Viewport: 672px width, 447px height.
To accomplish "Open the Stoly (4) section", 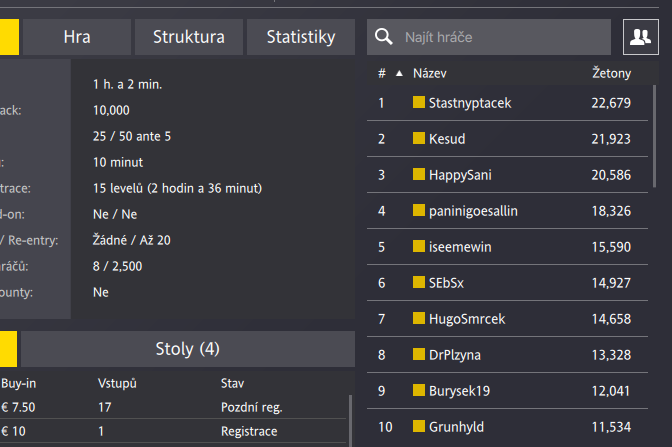I will tap(187, 349).
